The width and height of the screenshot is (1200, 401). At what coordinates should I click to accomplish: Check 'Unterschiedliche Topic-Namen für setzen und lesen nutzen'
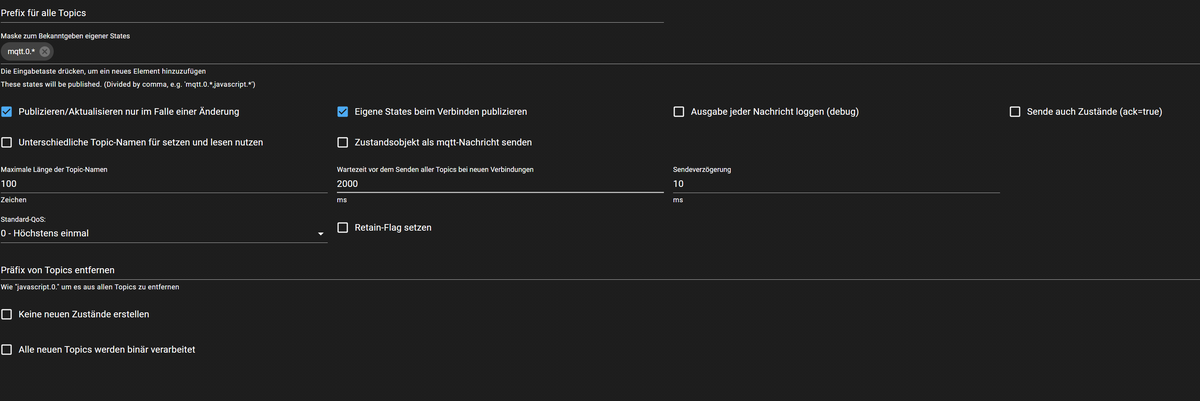(x=8, y=142)
